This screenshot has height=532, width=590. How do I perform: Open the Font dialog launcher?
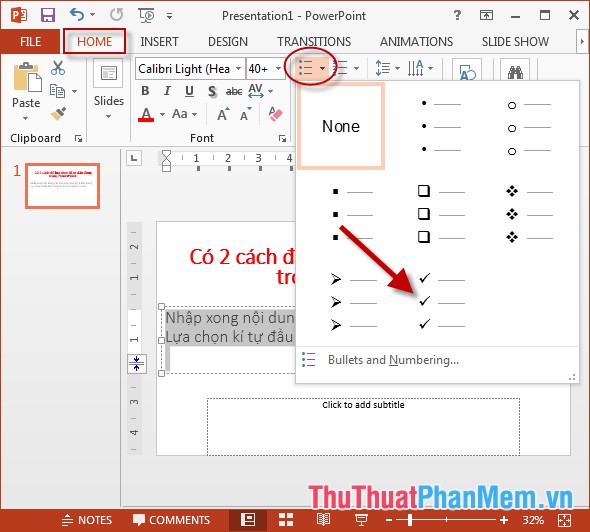[282, 138]
